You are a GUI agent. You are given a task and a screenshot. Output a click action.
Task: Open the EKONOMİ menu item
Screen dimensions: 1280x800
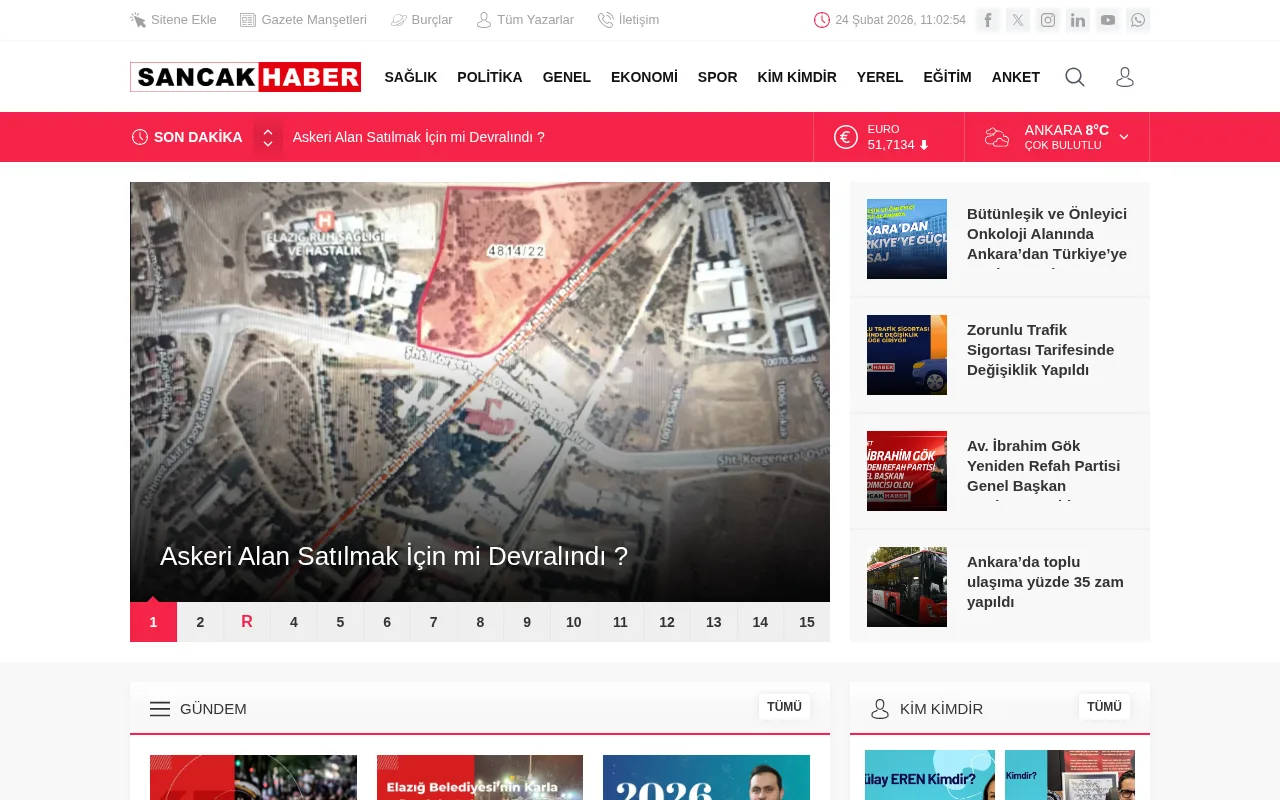[x=644, y=77]
